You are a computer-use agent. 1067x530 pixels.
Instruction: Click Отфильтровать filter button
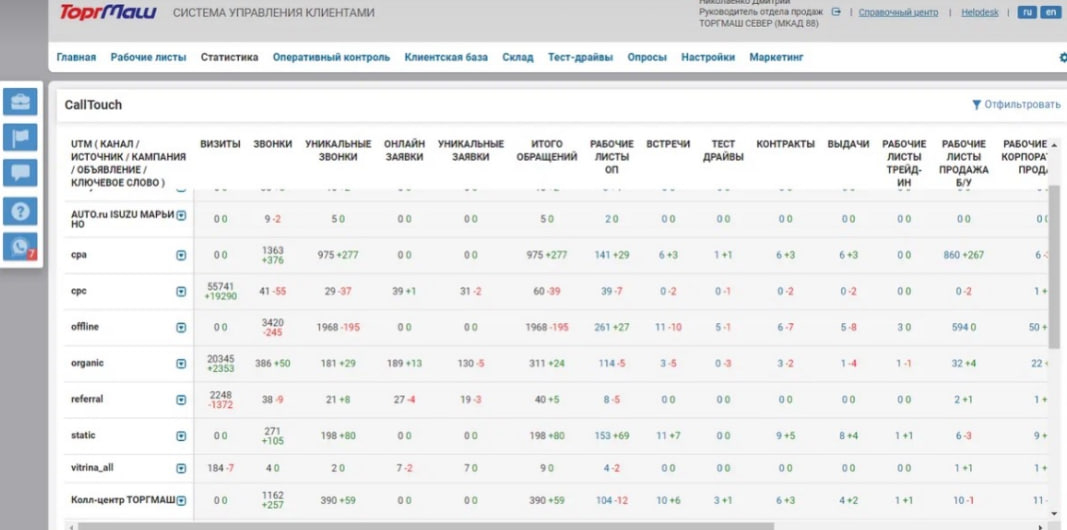coord(1016,105)
